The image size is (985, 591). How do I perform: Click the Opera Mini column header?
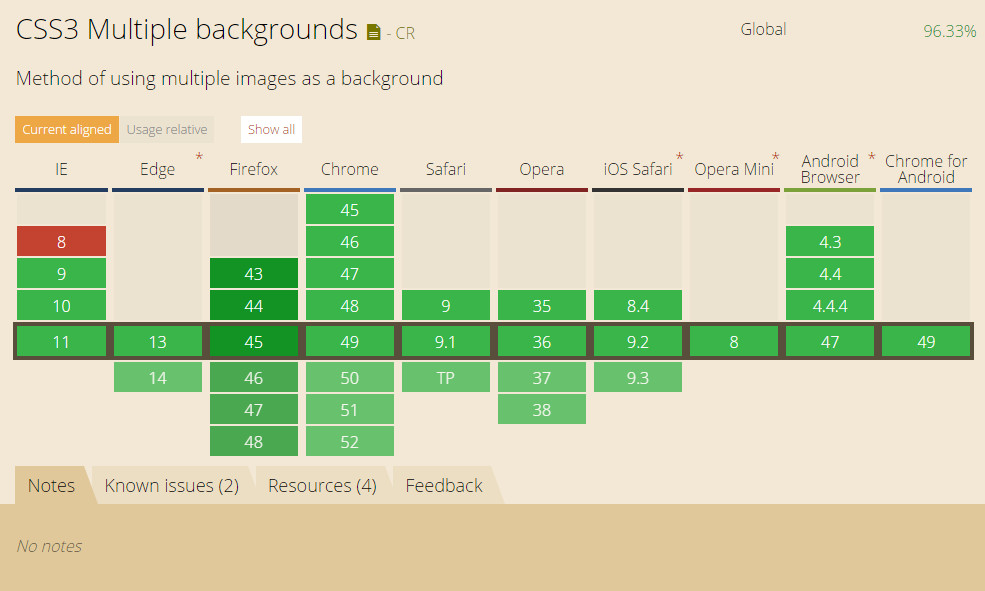[734, 169]
